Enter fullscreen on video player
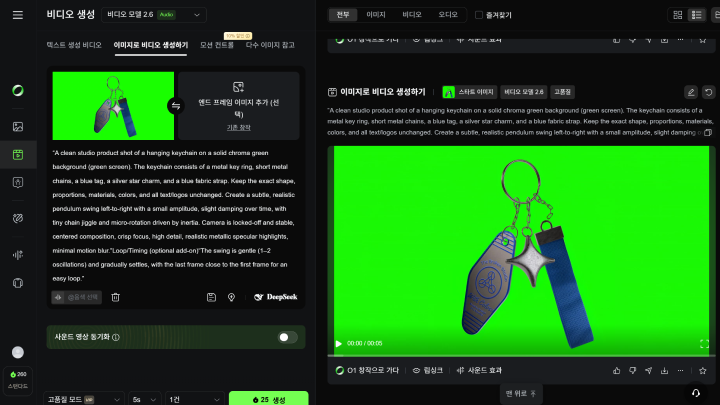Screen dimensions: 720x405 tap(704, 343)
